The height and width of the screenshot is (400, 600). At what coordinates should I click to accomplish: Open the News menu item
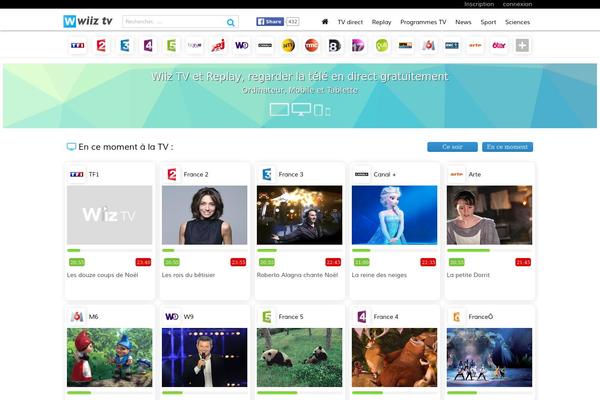(463, 22)
